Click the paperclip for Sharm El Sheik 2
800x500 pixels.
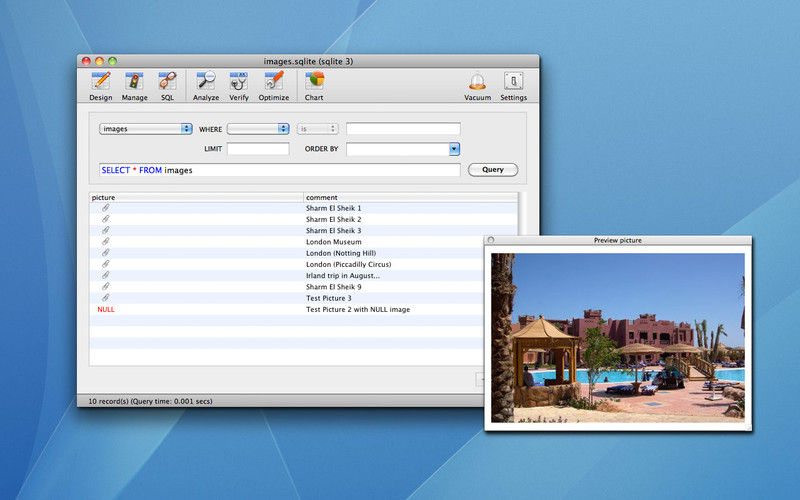pyautogui.click(x=106, y=219)
